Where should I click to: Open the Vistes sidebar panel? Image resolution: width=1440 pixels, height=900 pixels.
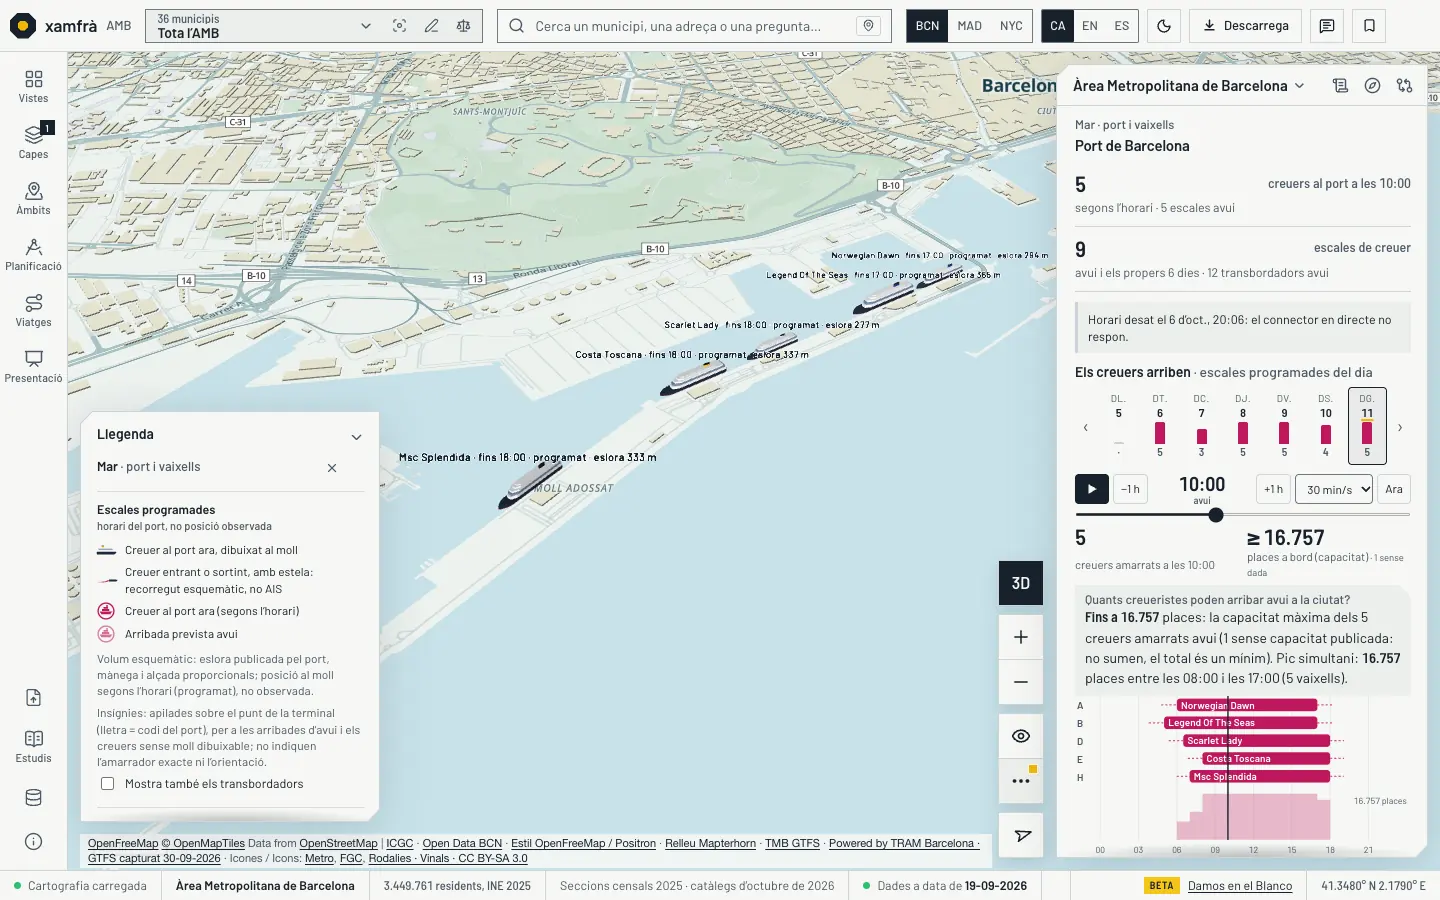33,86
